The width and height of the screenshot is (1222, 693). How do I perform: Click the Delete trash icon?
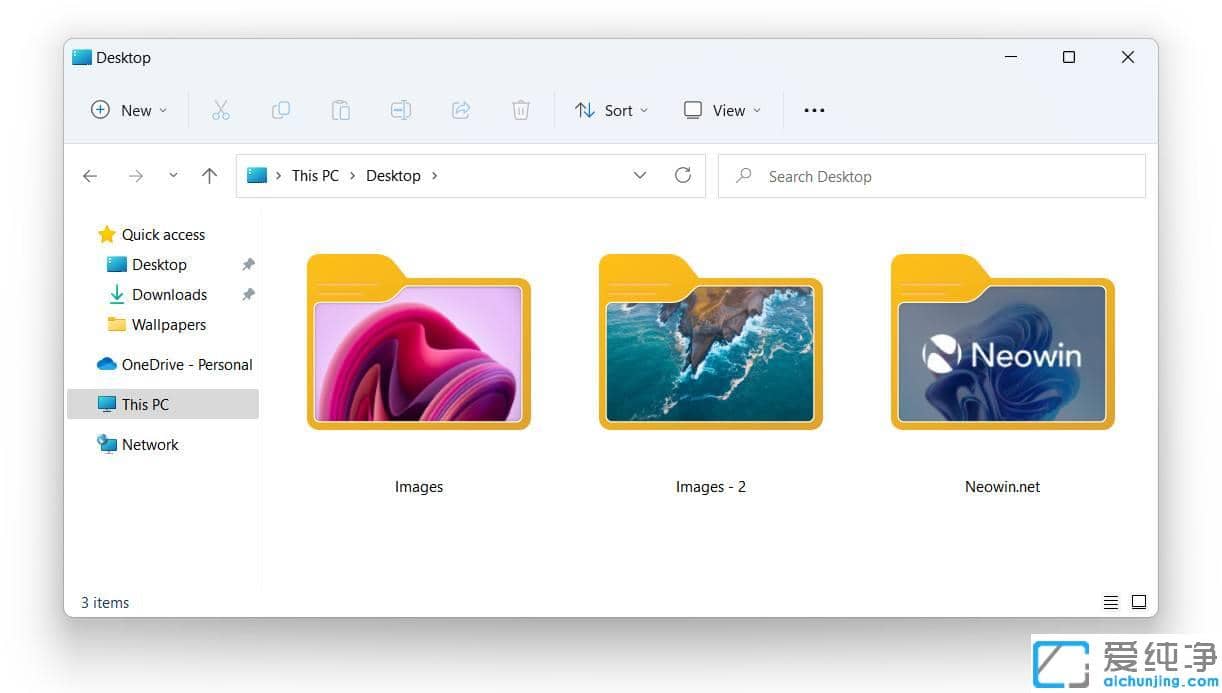point(521,110)
